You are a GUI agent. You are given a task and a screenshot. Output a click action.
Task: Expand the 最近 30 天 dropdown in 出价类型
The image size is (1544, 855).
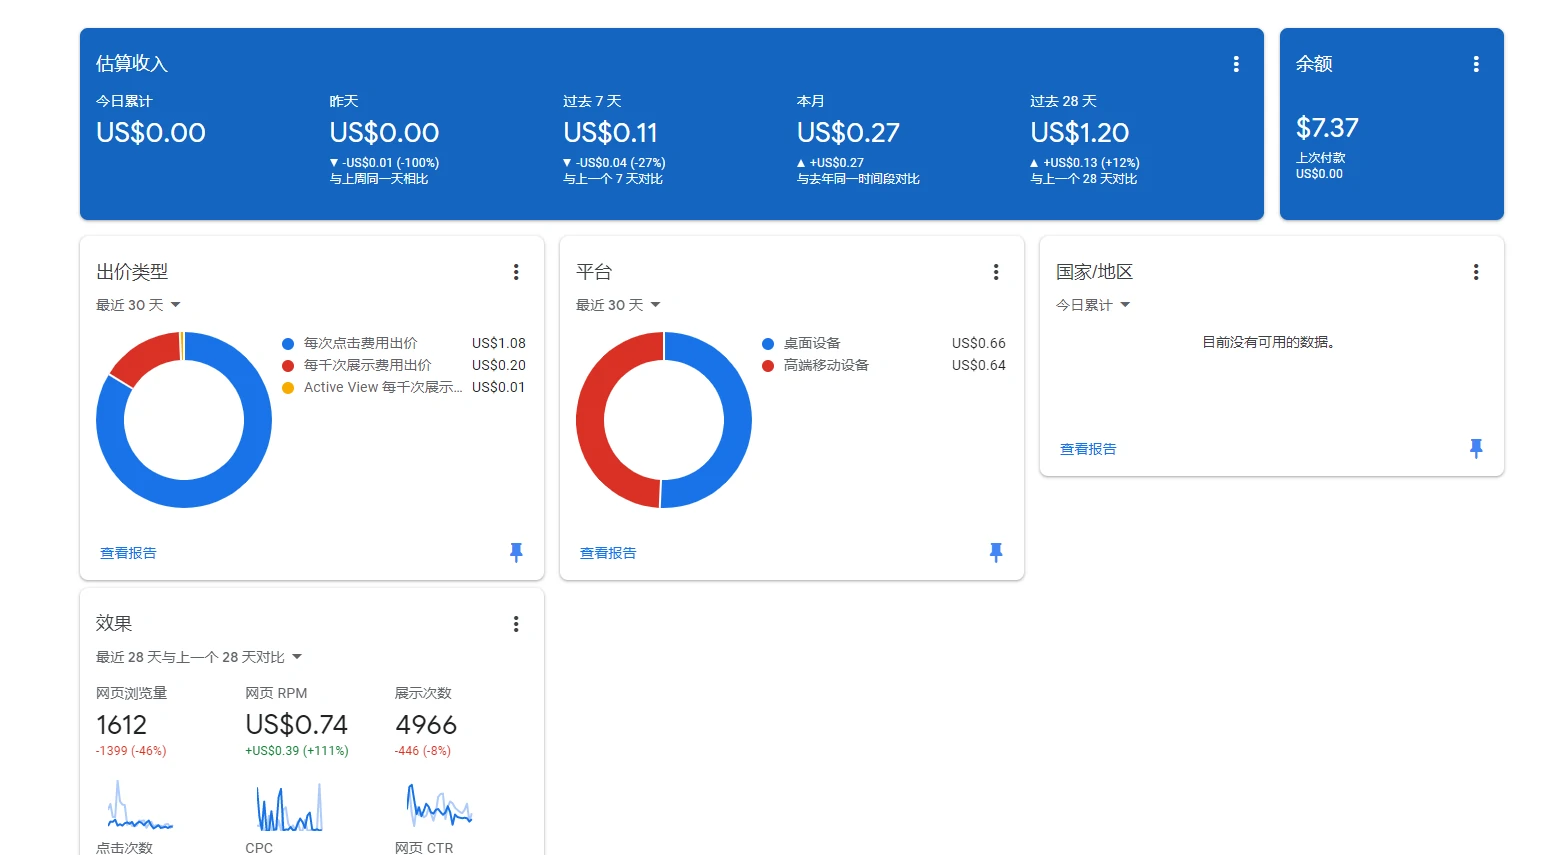(138, 305)
